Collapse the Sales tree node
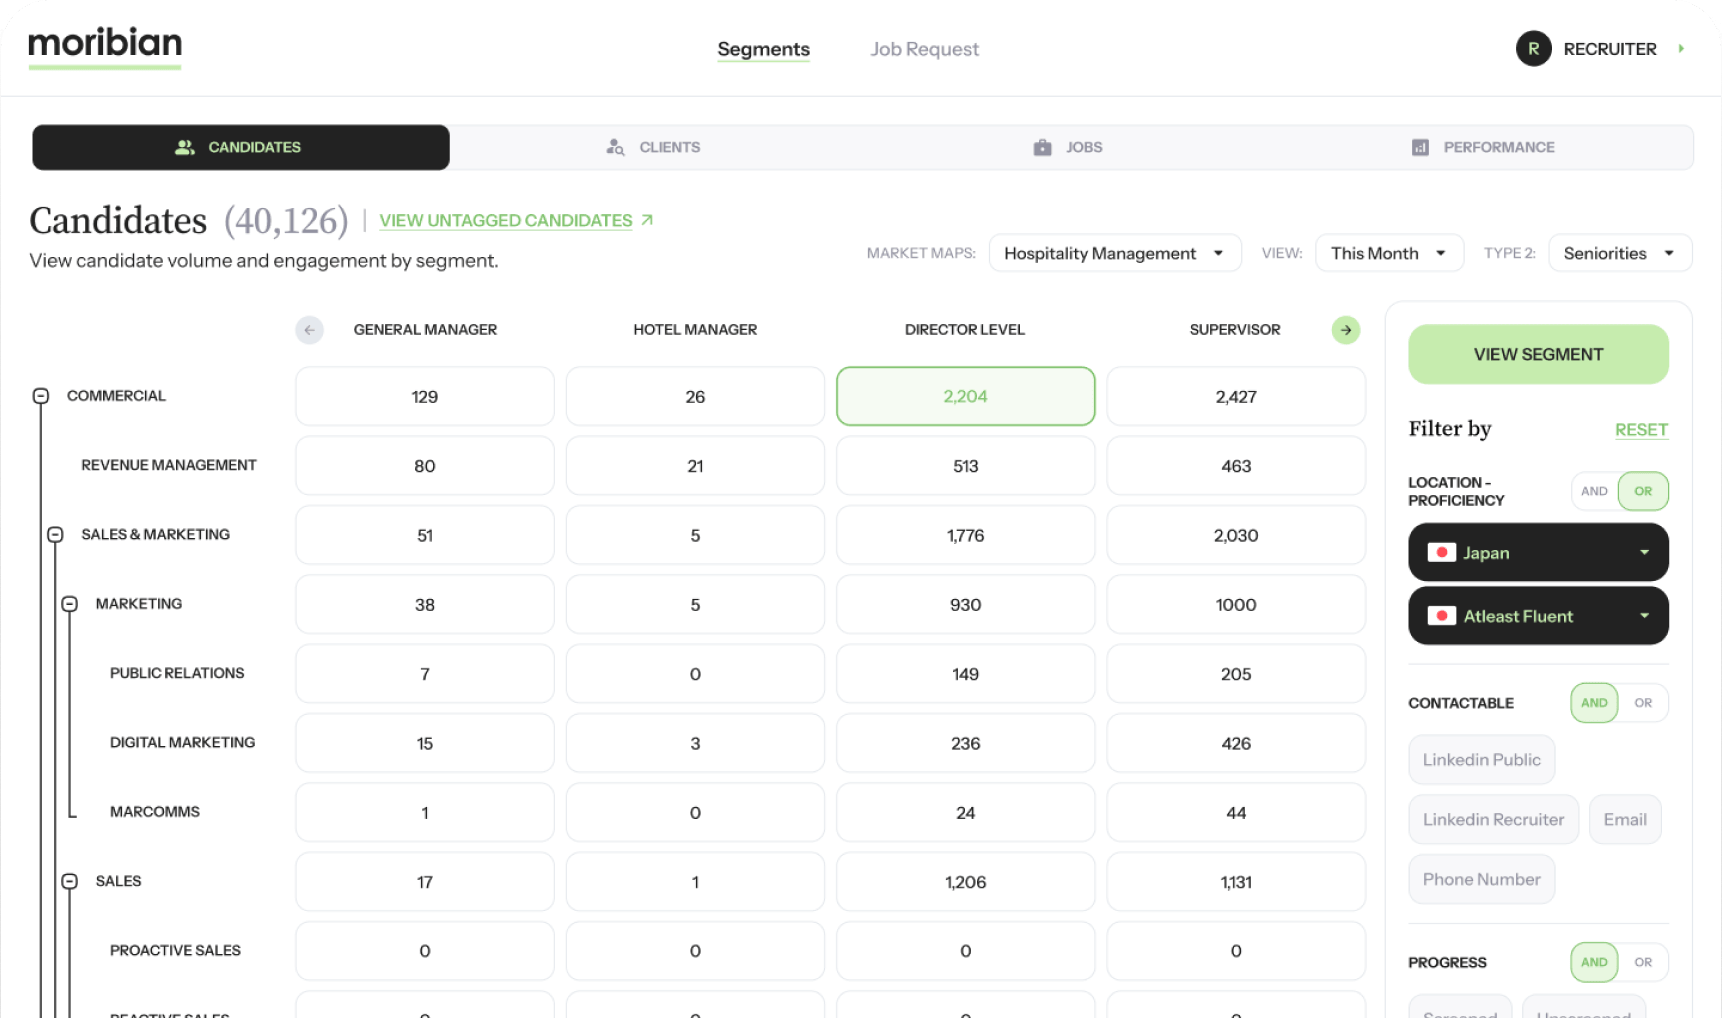 point(70,881)
